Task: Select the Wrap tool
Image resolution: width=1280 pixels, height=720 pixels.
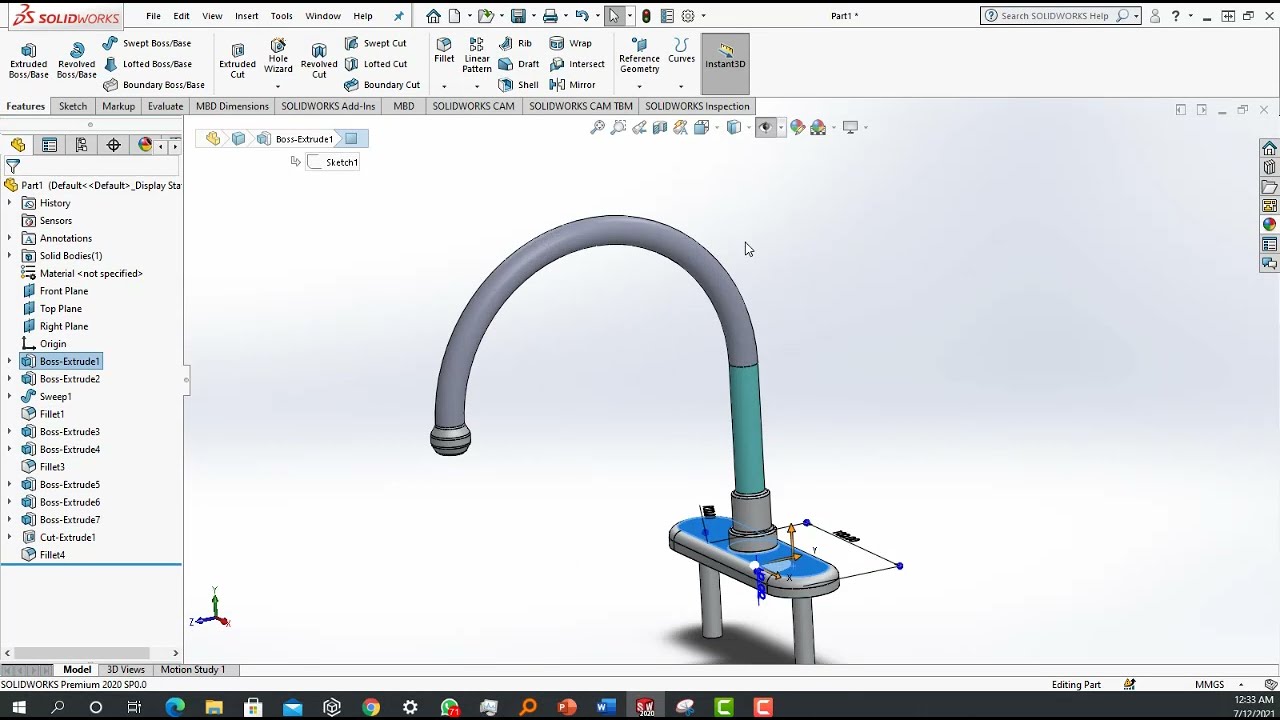Action: (570, 43)
